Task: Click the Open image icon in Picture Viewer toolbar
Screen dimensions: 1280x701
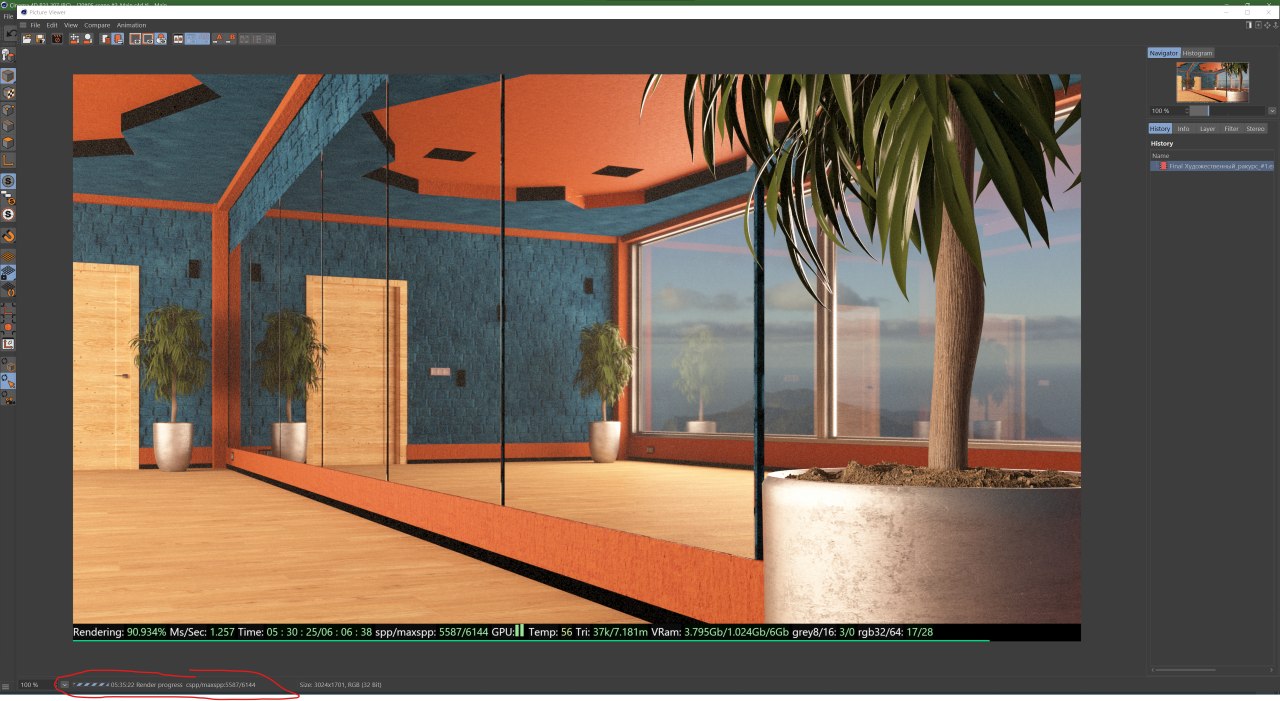Action: [x=27, y=38]
